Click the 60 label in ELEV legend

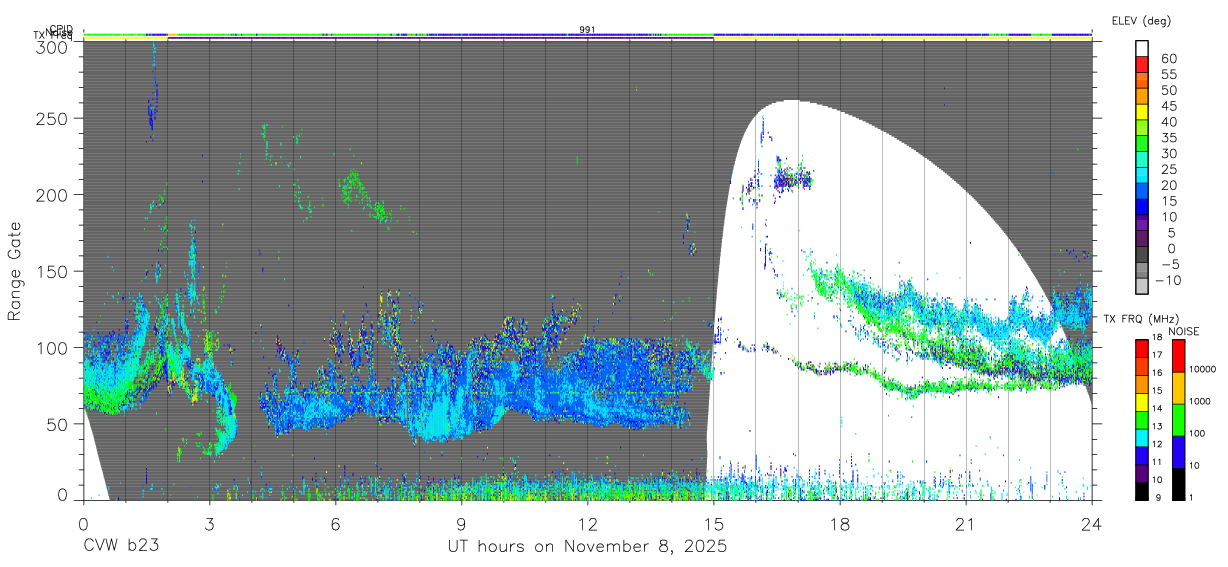1168,58
